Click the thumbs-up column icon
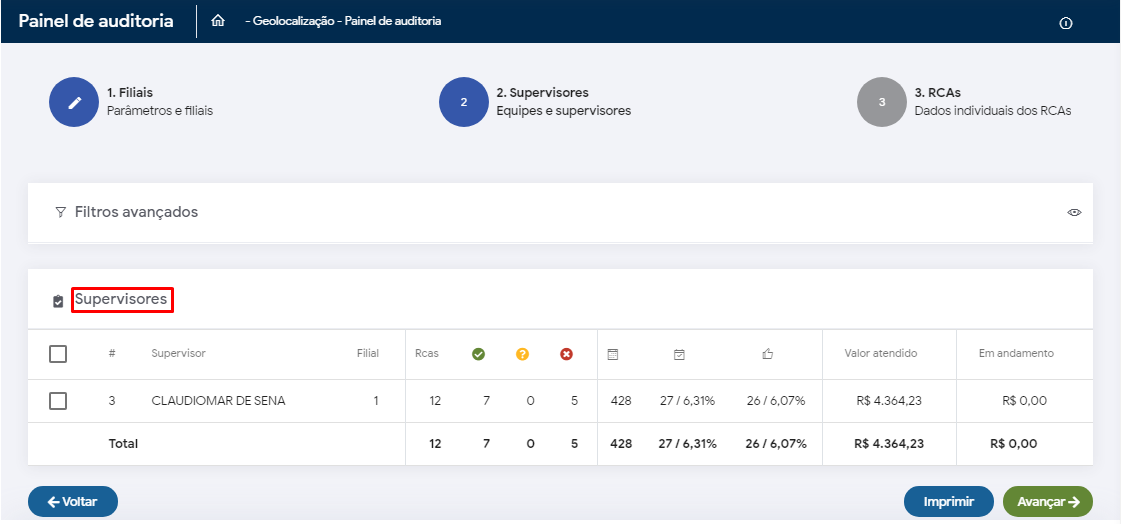The width and height of the screenshot is (1121, 524). tap(768, 354)
